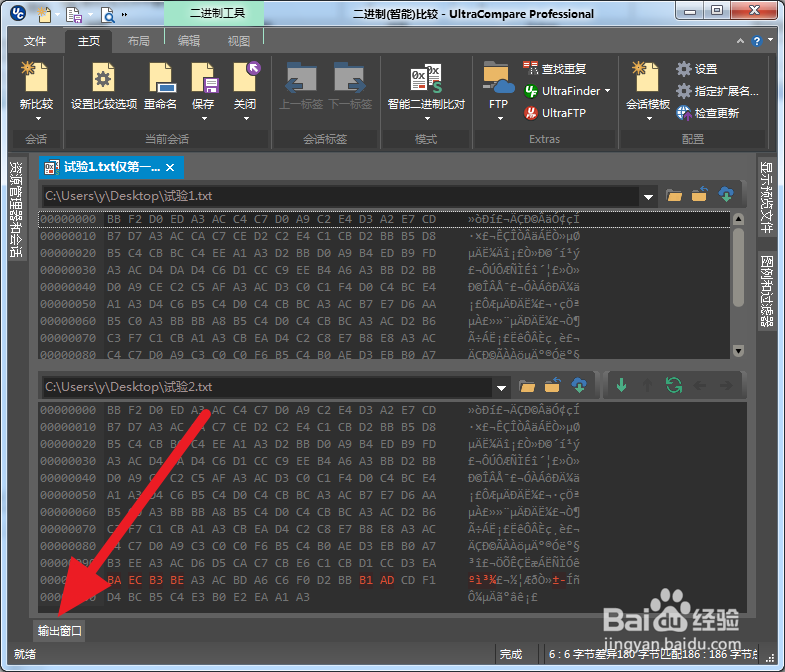The width and height of the screenshot is (785, 672).
Task: Close the 试验1.txt session tab
Action: coord(170,168)
